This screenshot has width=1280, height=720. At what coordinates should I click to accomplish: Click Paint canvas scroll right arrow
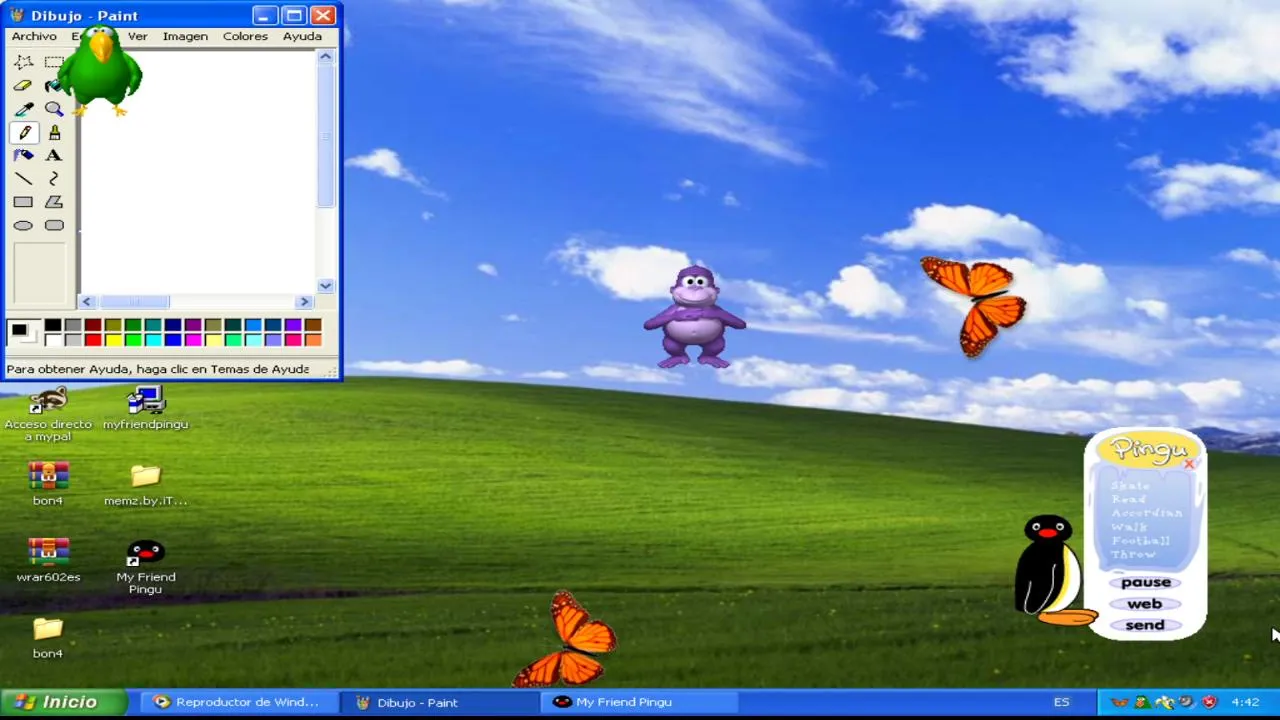tap(304, 301)
